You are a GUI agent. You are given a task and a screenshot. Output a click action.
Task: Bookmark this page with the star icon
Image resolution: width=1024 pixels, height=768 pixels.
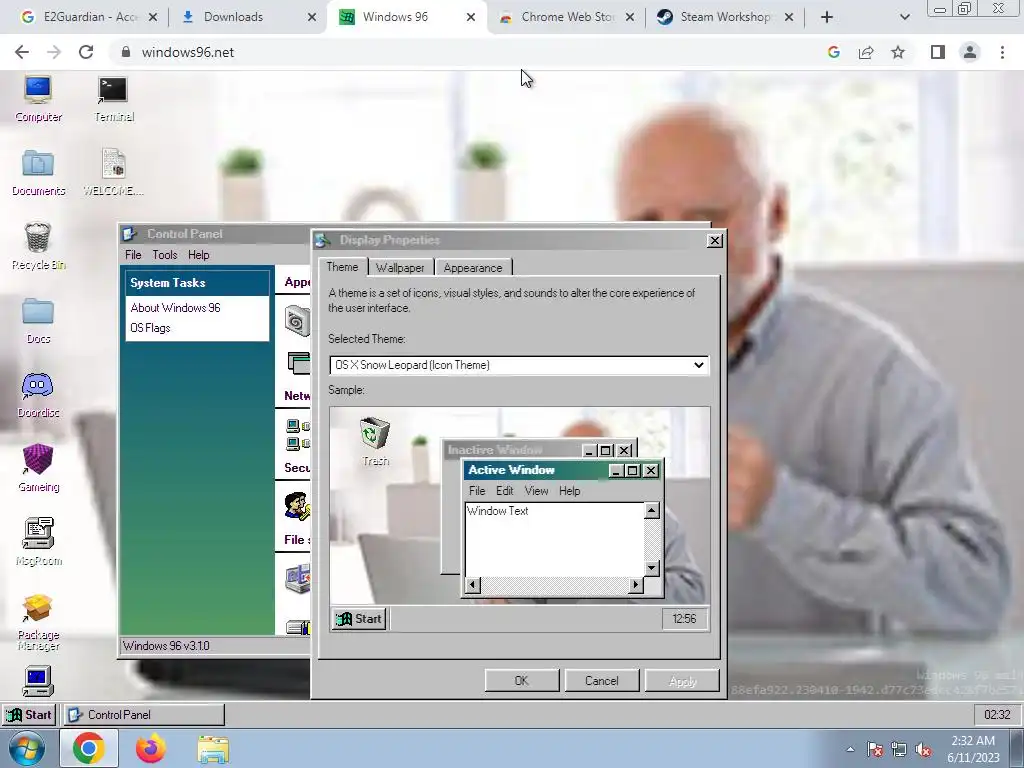click(898, 52)
